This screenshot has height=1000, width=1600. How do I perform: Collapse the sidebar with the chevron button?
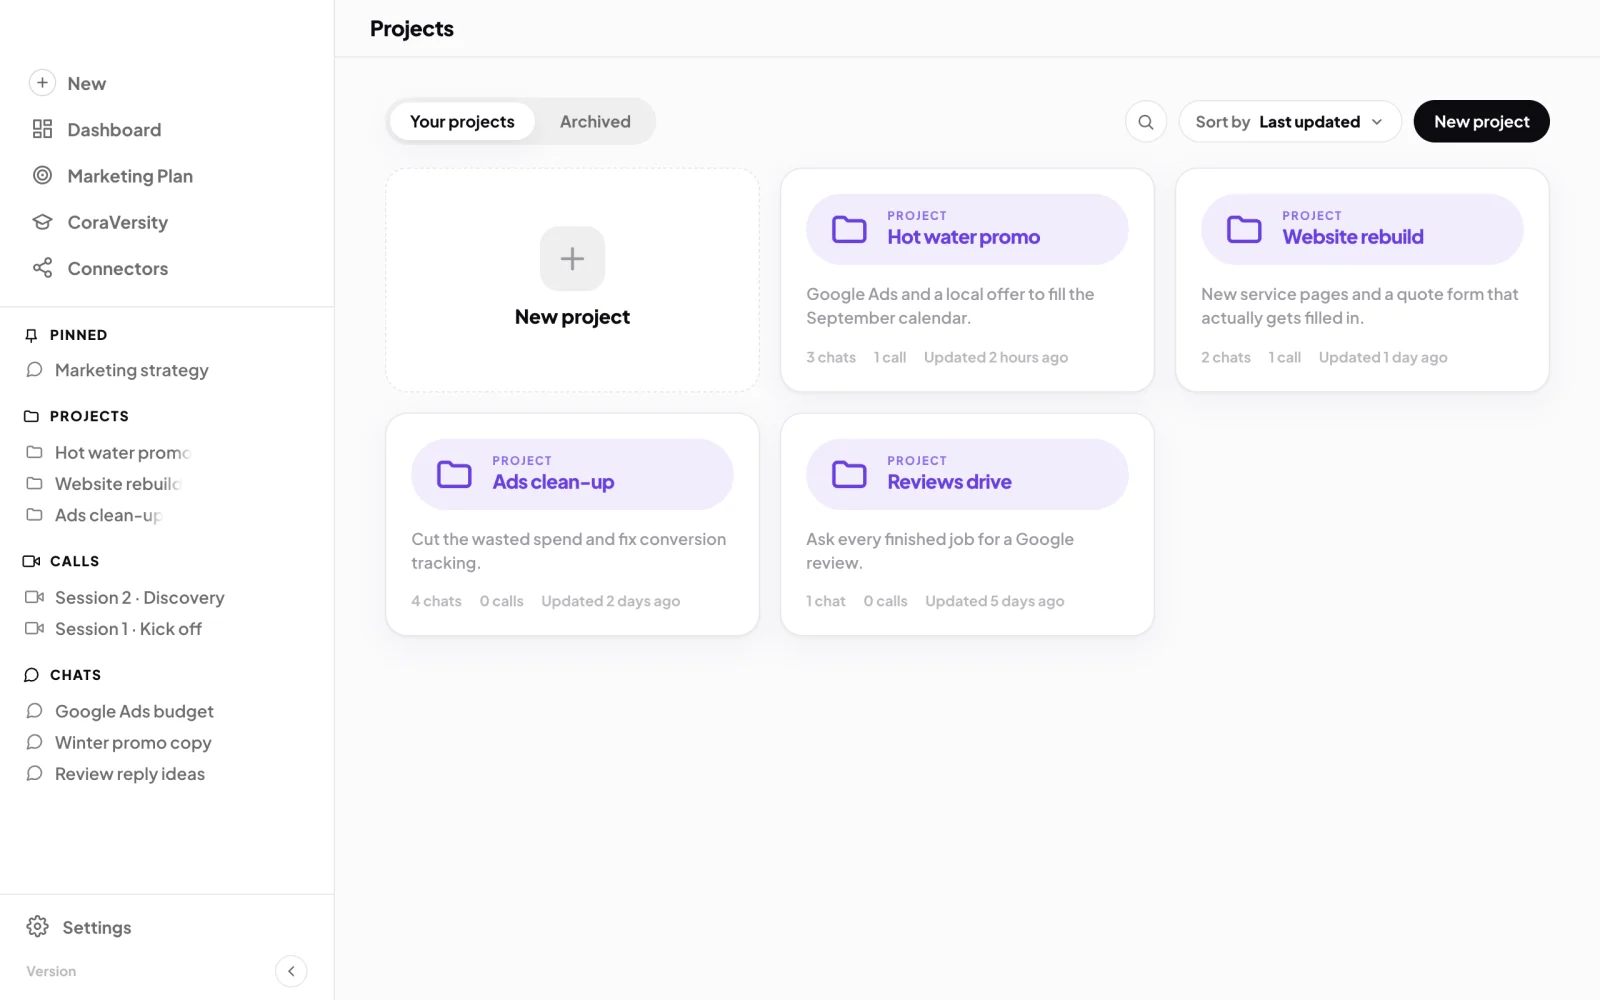291,971
